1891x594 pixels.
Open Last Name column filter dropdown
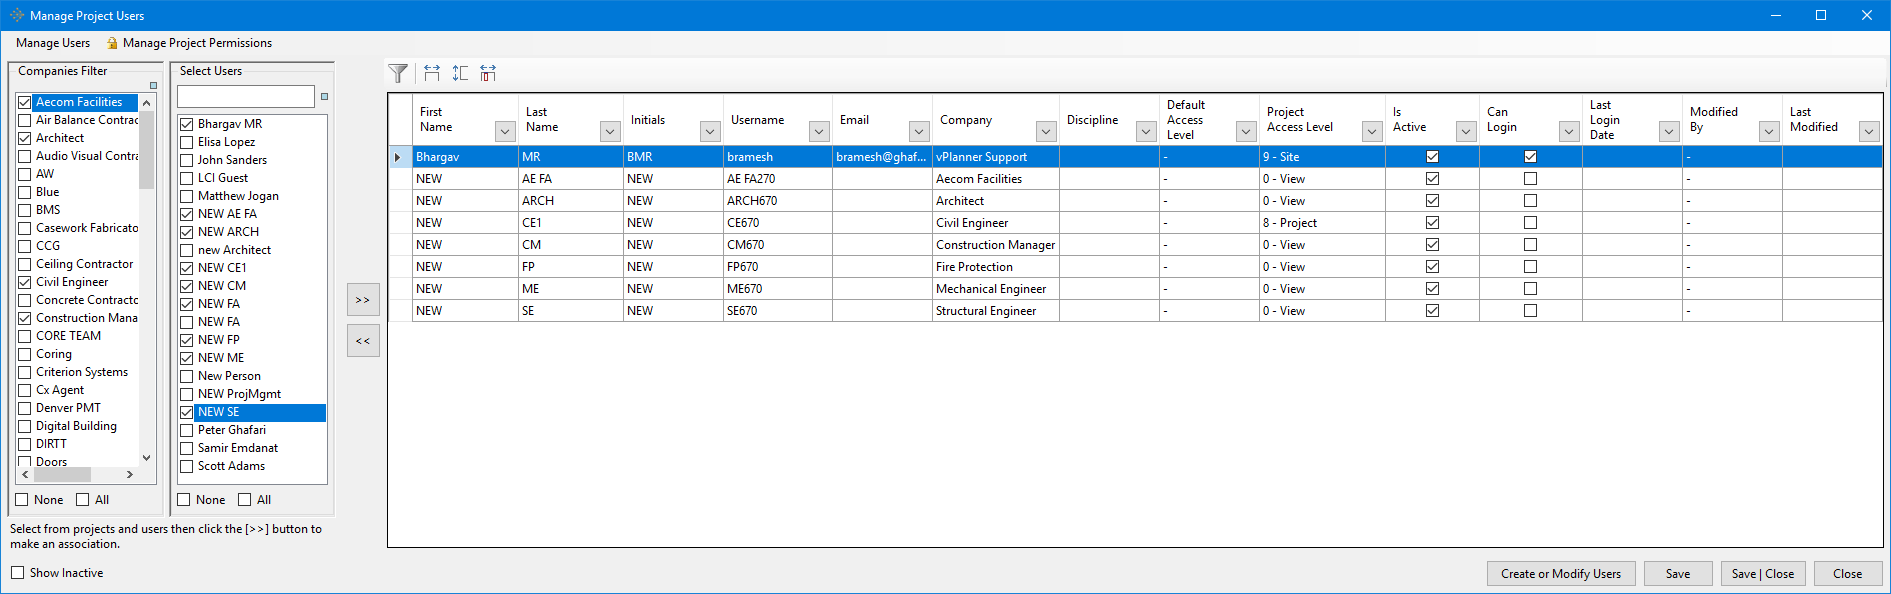(x=610, y=131)
